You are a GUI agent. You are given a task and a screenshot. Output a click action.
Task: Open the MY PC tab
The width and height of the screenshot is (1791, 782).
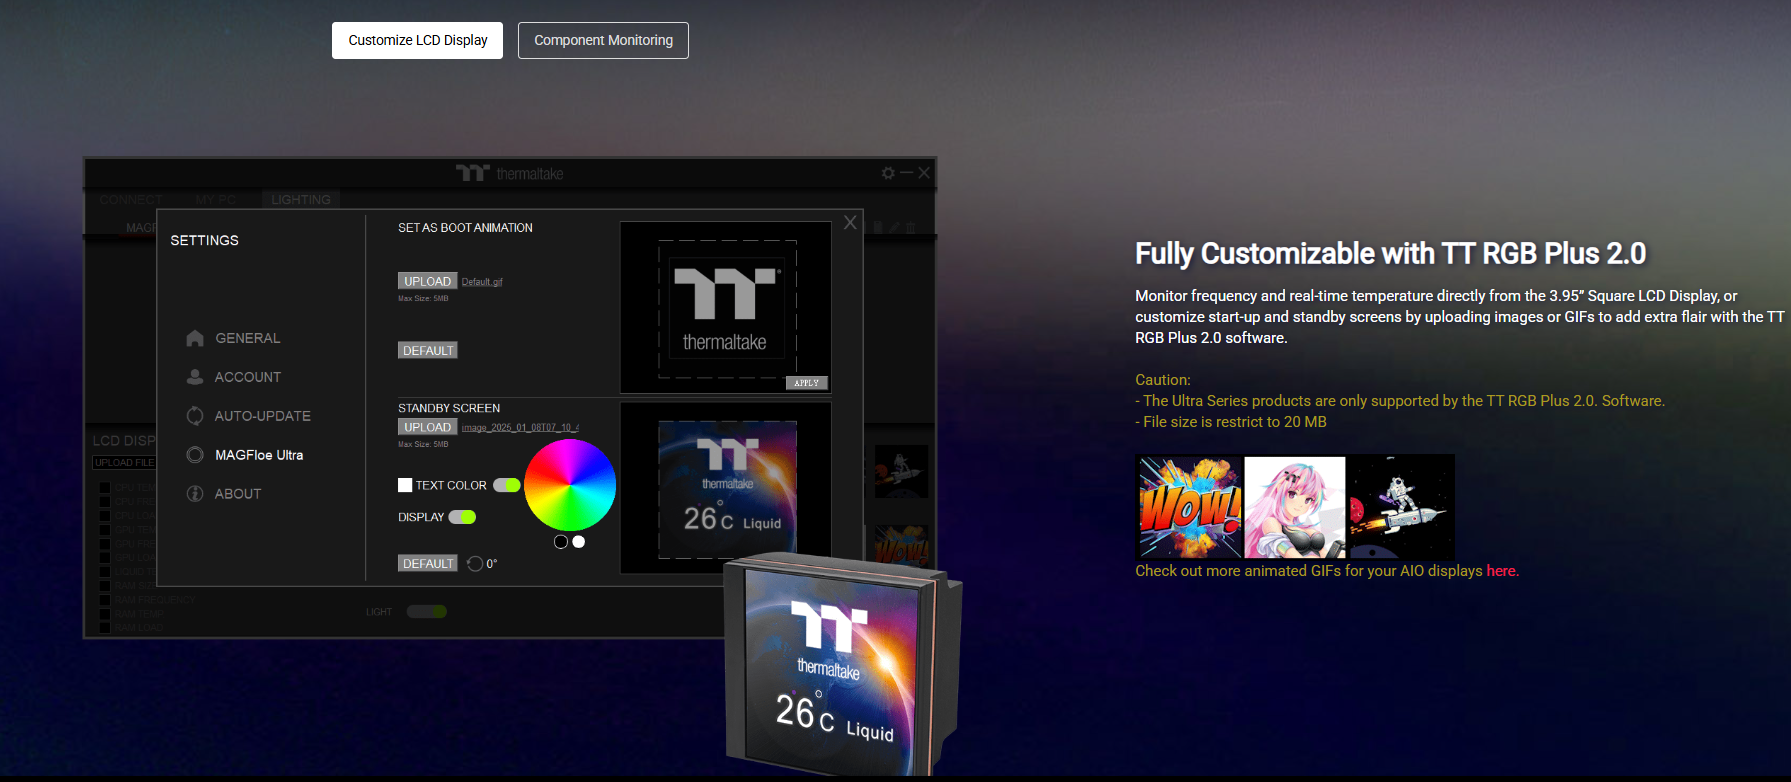tap(215, 199)
